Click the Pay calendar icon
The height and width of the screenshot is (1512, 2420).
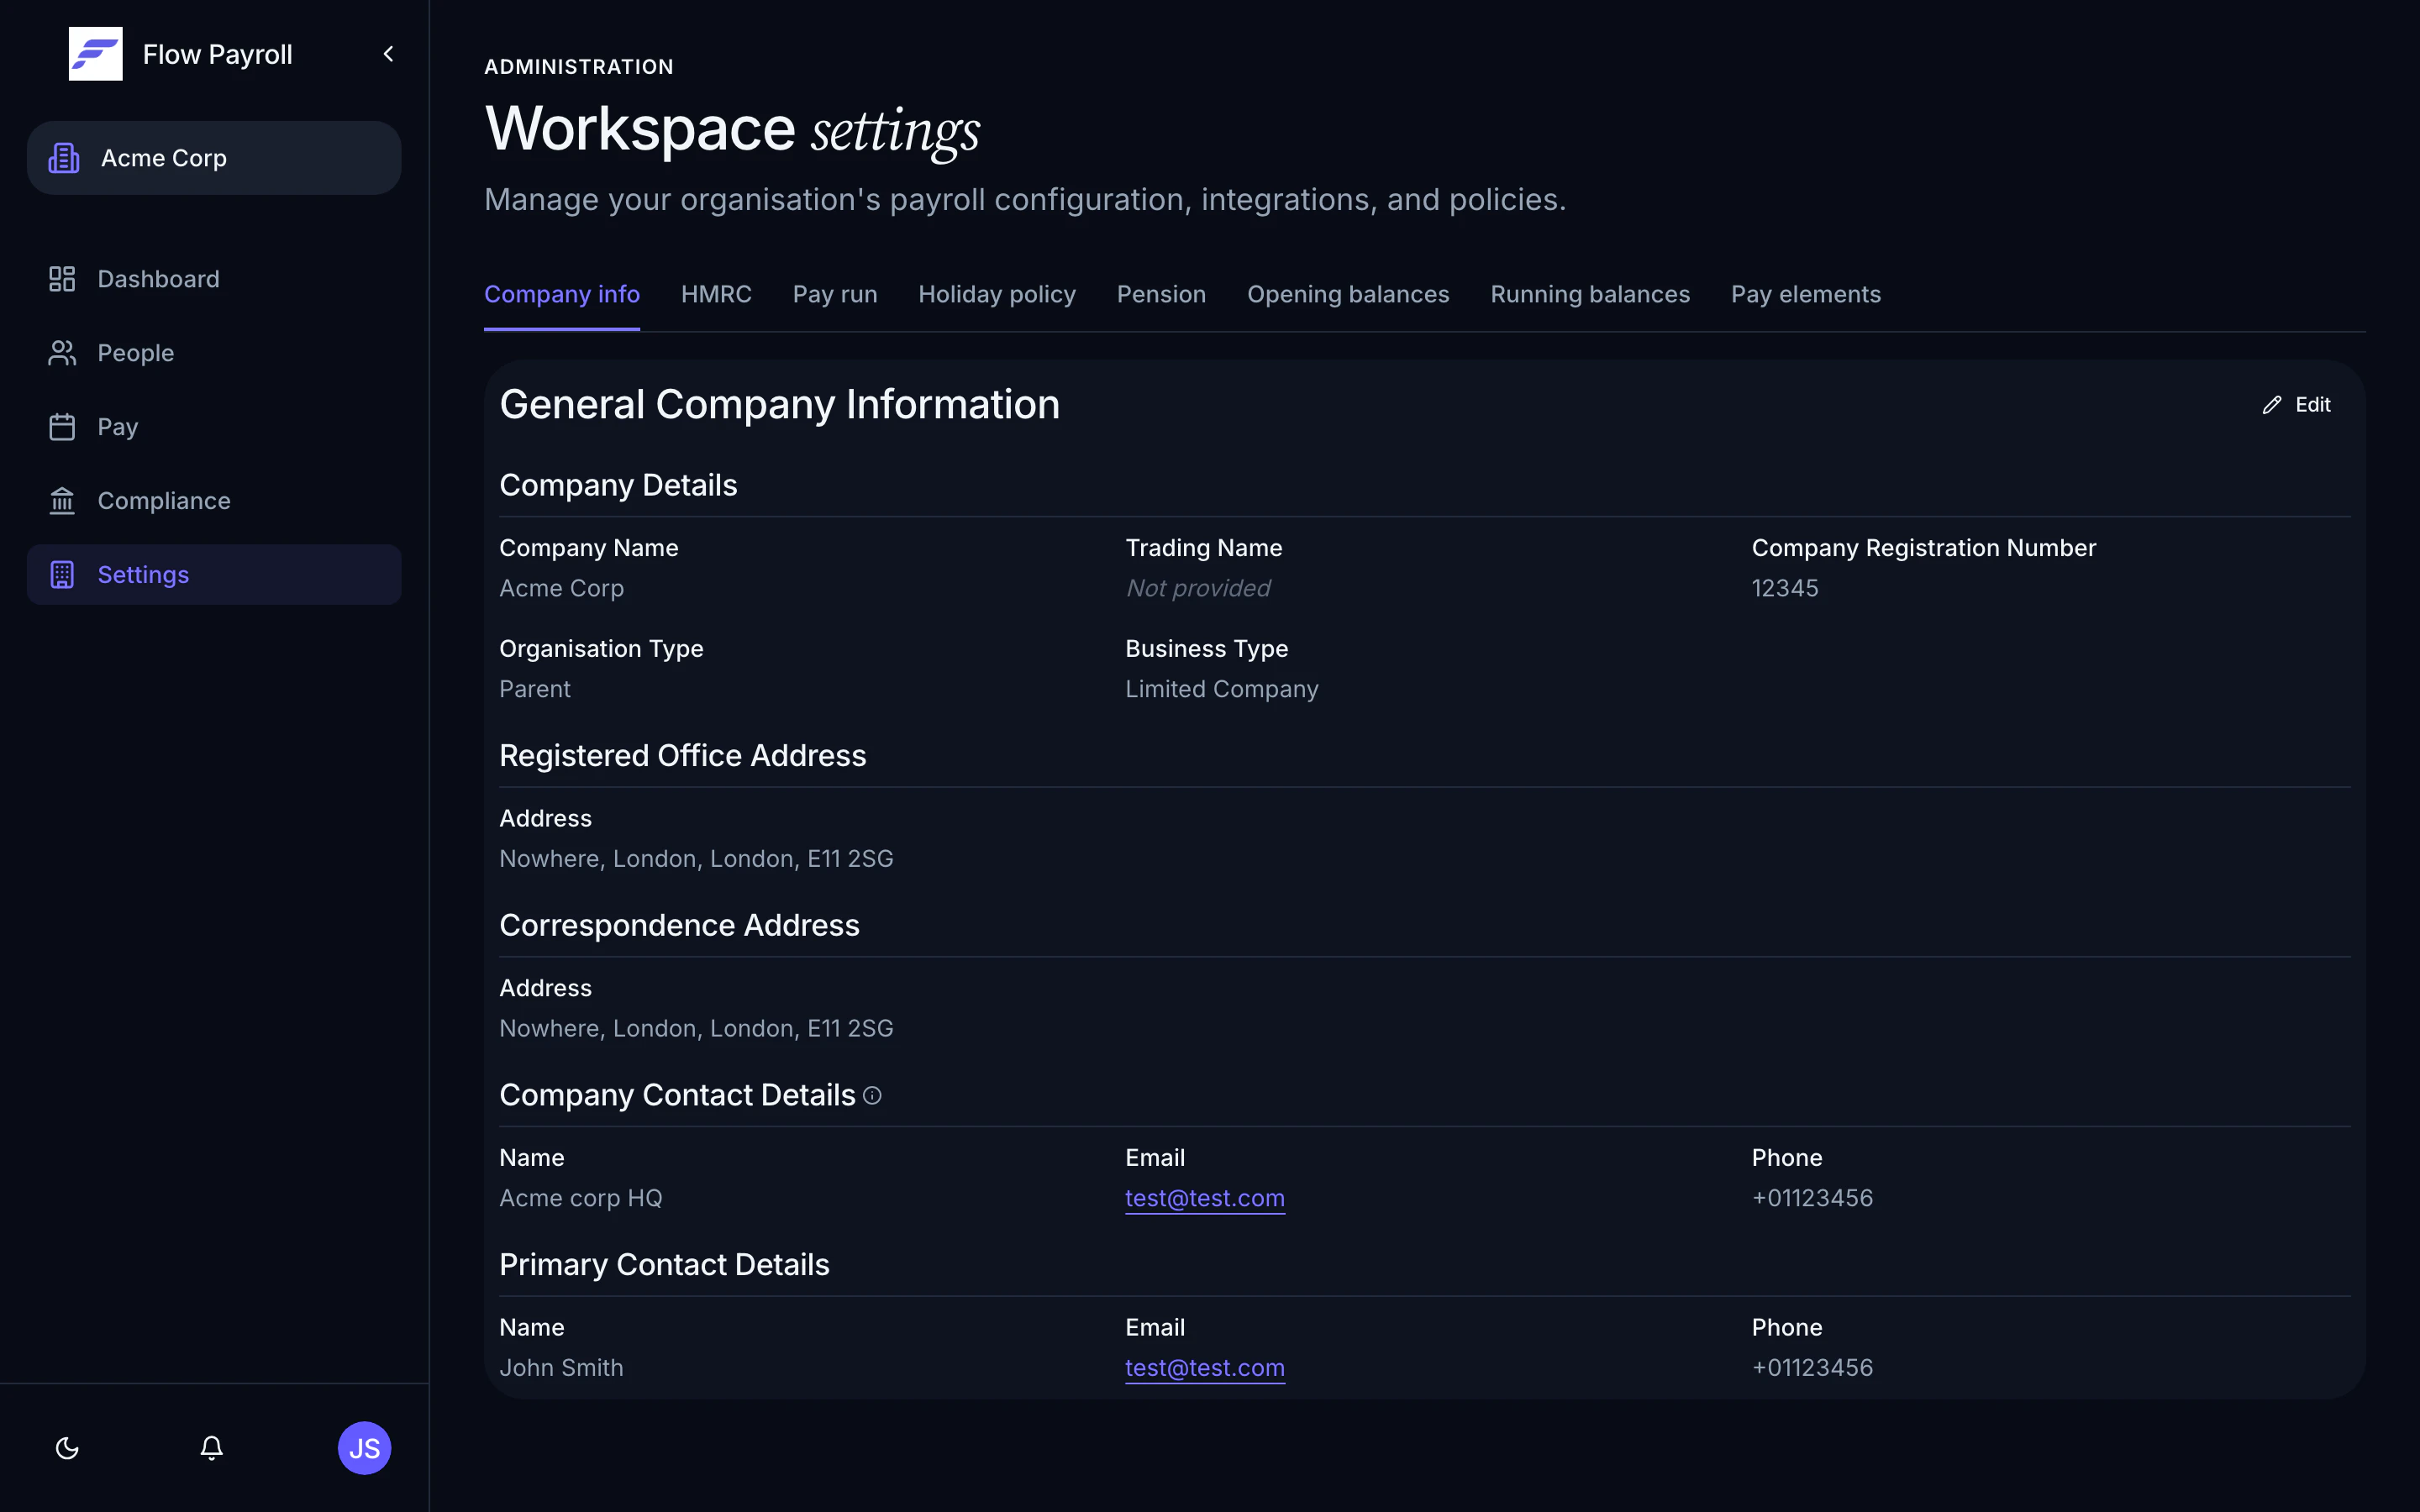pyautogui.click(x=62, y=427)
